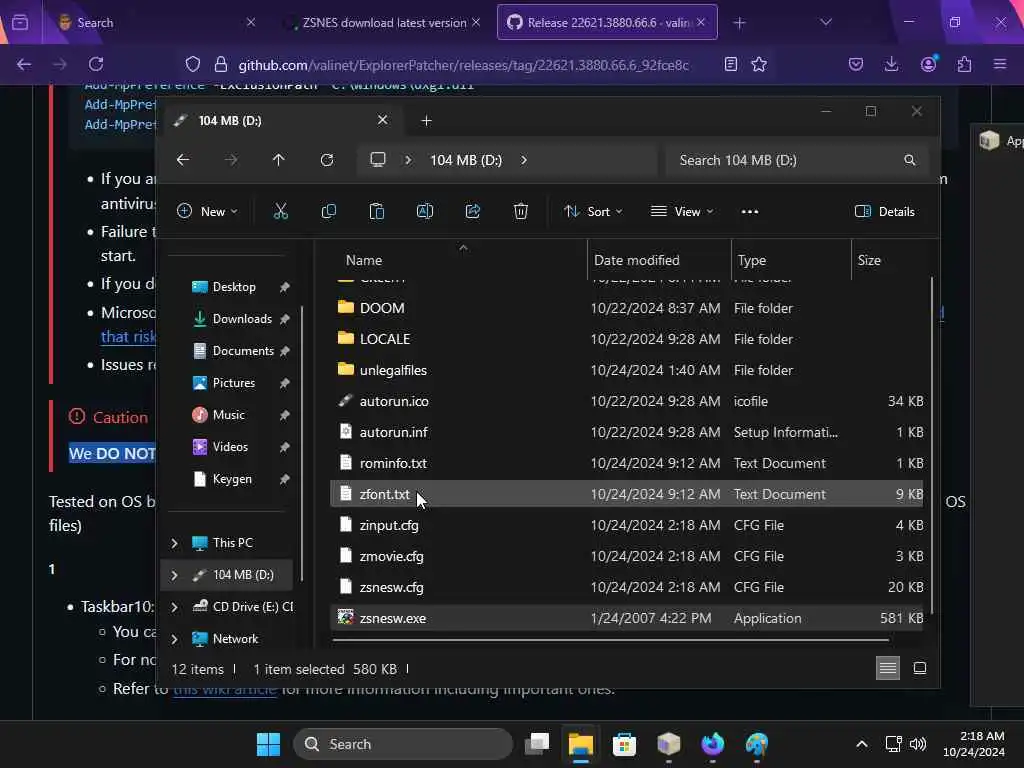1024x768 pixels.
Task: Select the Release 22621.3880.66.6 tab
Action: (607, 22)
